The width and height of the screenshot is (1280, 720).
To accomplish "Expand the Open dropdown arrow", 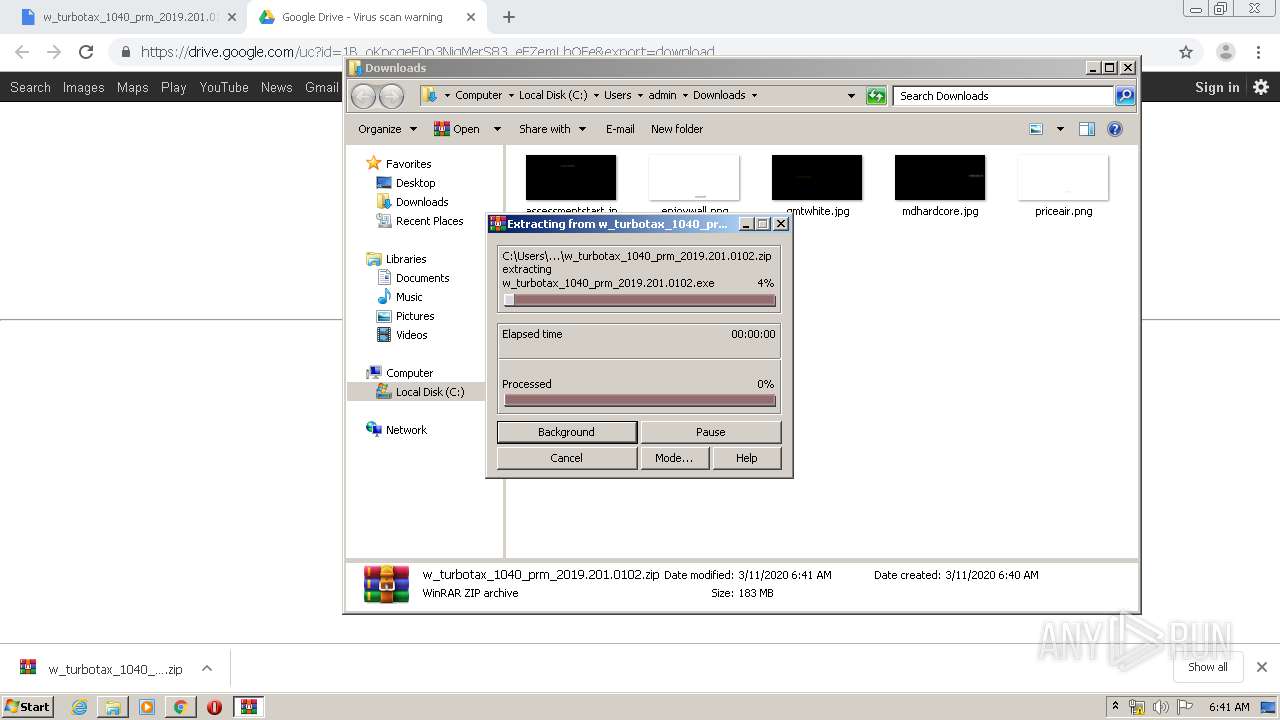I will tap(495, 129).
